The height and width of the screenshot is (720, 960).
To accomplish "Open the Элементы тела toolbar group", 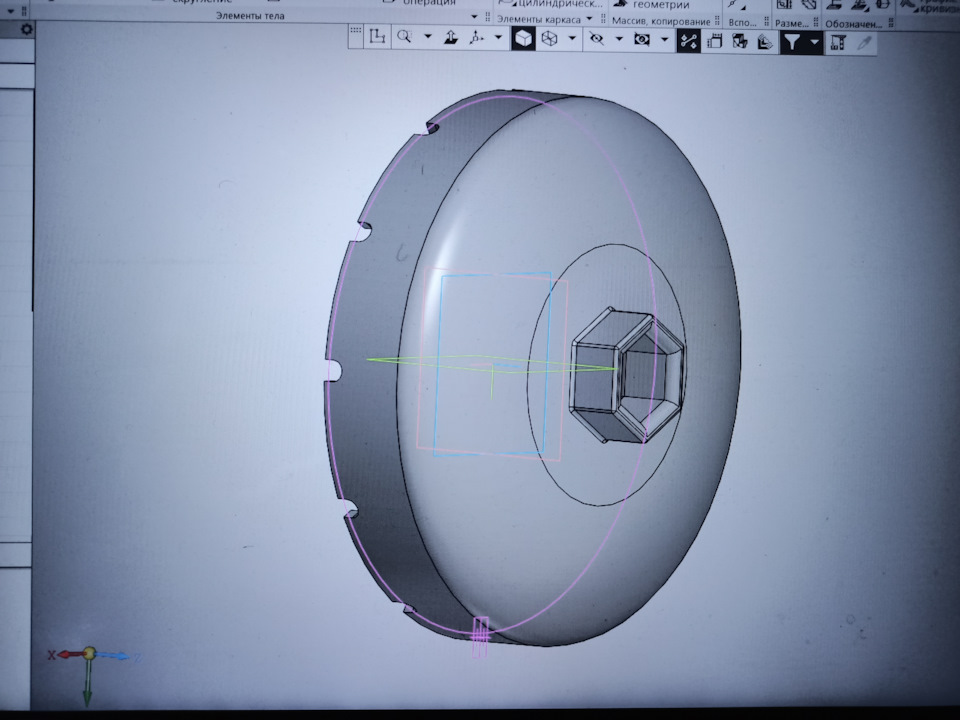I will coord(249,17).
